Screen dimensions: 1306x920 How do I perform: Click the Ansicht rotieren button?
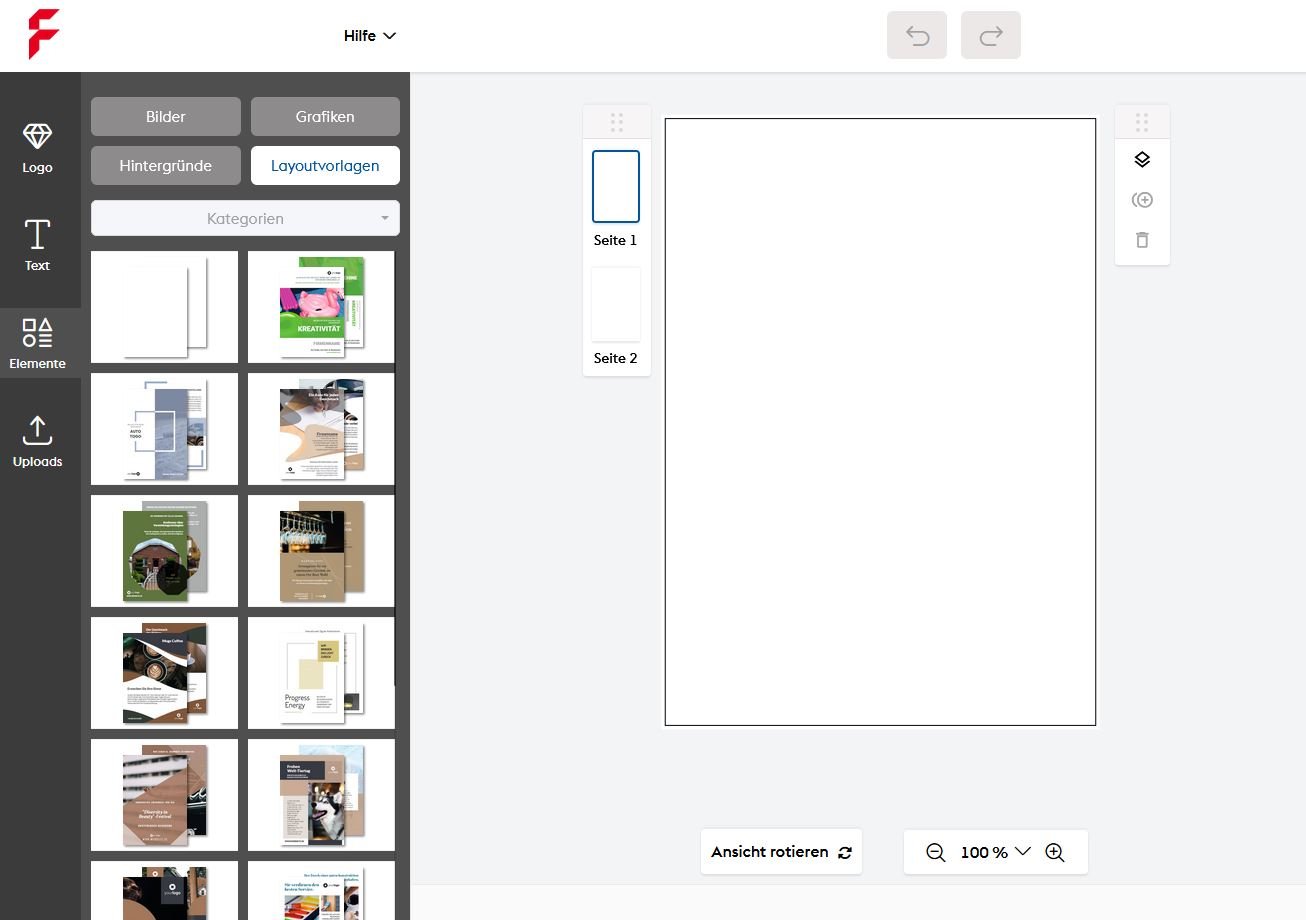click(x=781, y=852)
